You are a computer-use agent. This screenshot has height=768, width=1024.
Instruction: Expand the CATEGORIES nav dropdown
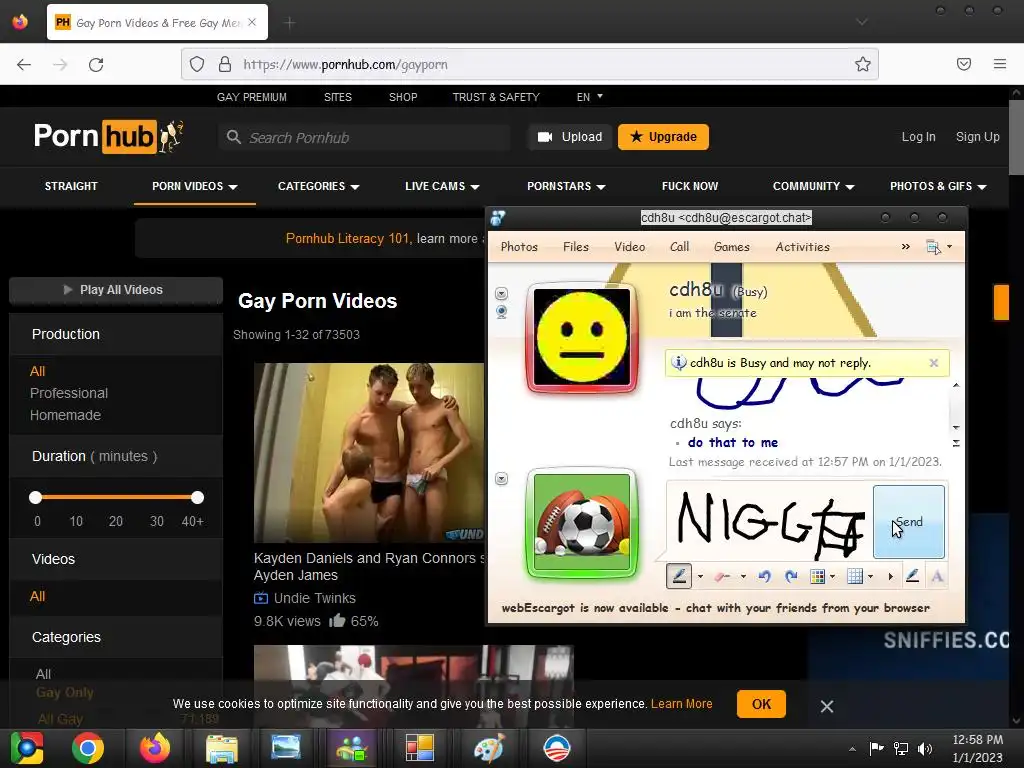pos(319,186)
